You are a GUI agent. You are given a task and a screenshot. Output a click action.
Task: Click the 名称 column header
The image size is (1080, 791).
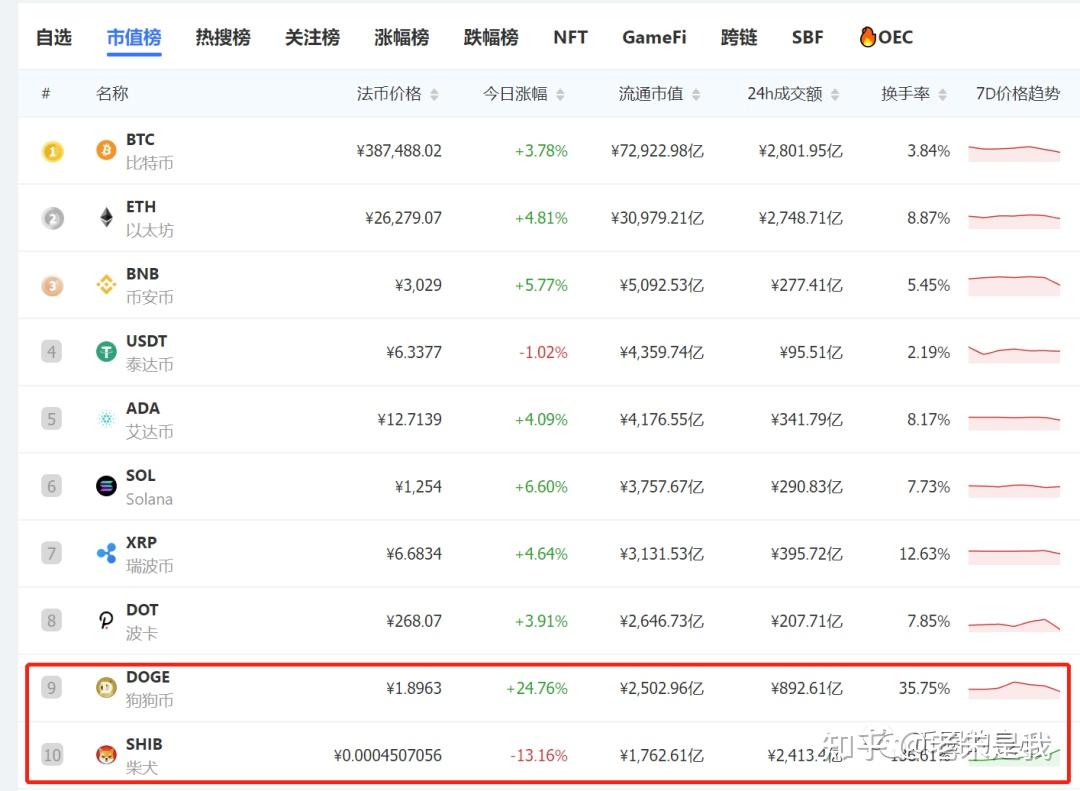[x=112, y=94]
